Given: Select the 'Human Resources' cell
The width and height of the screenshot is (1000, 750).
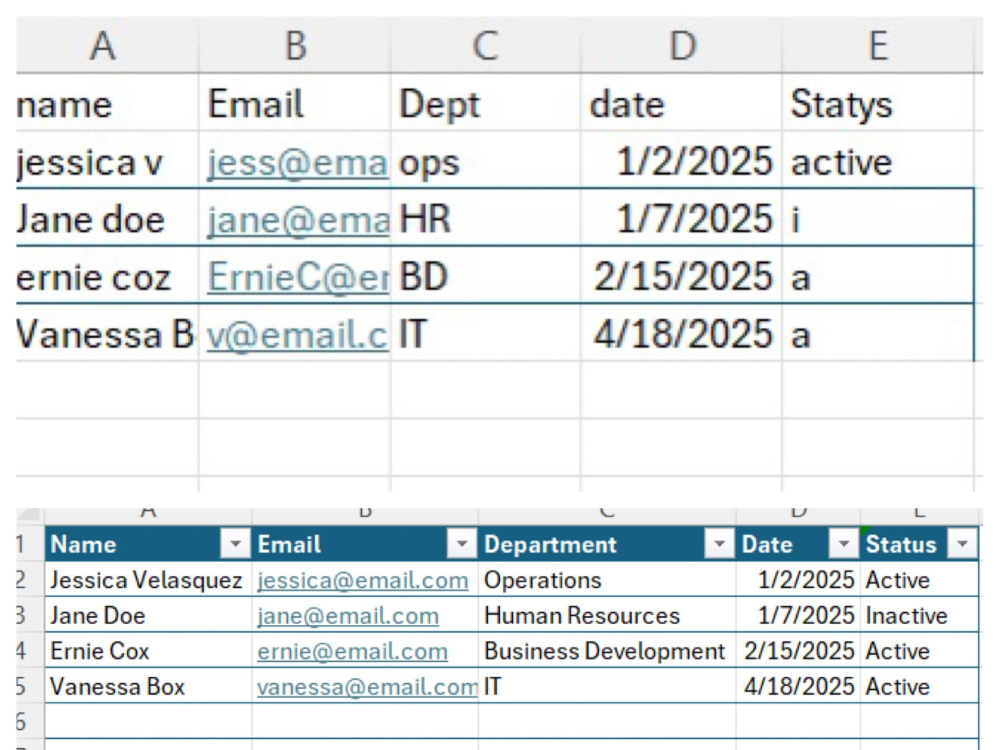Looking at the screenshot, I should coord(607,615).
